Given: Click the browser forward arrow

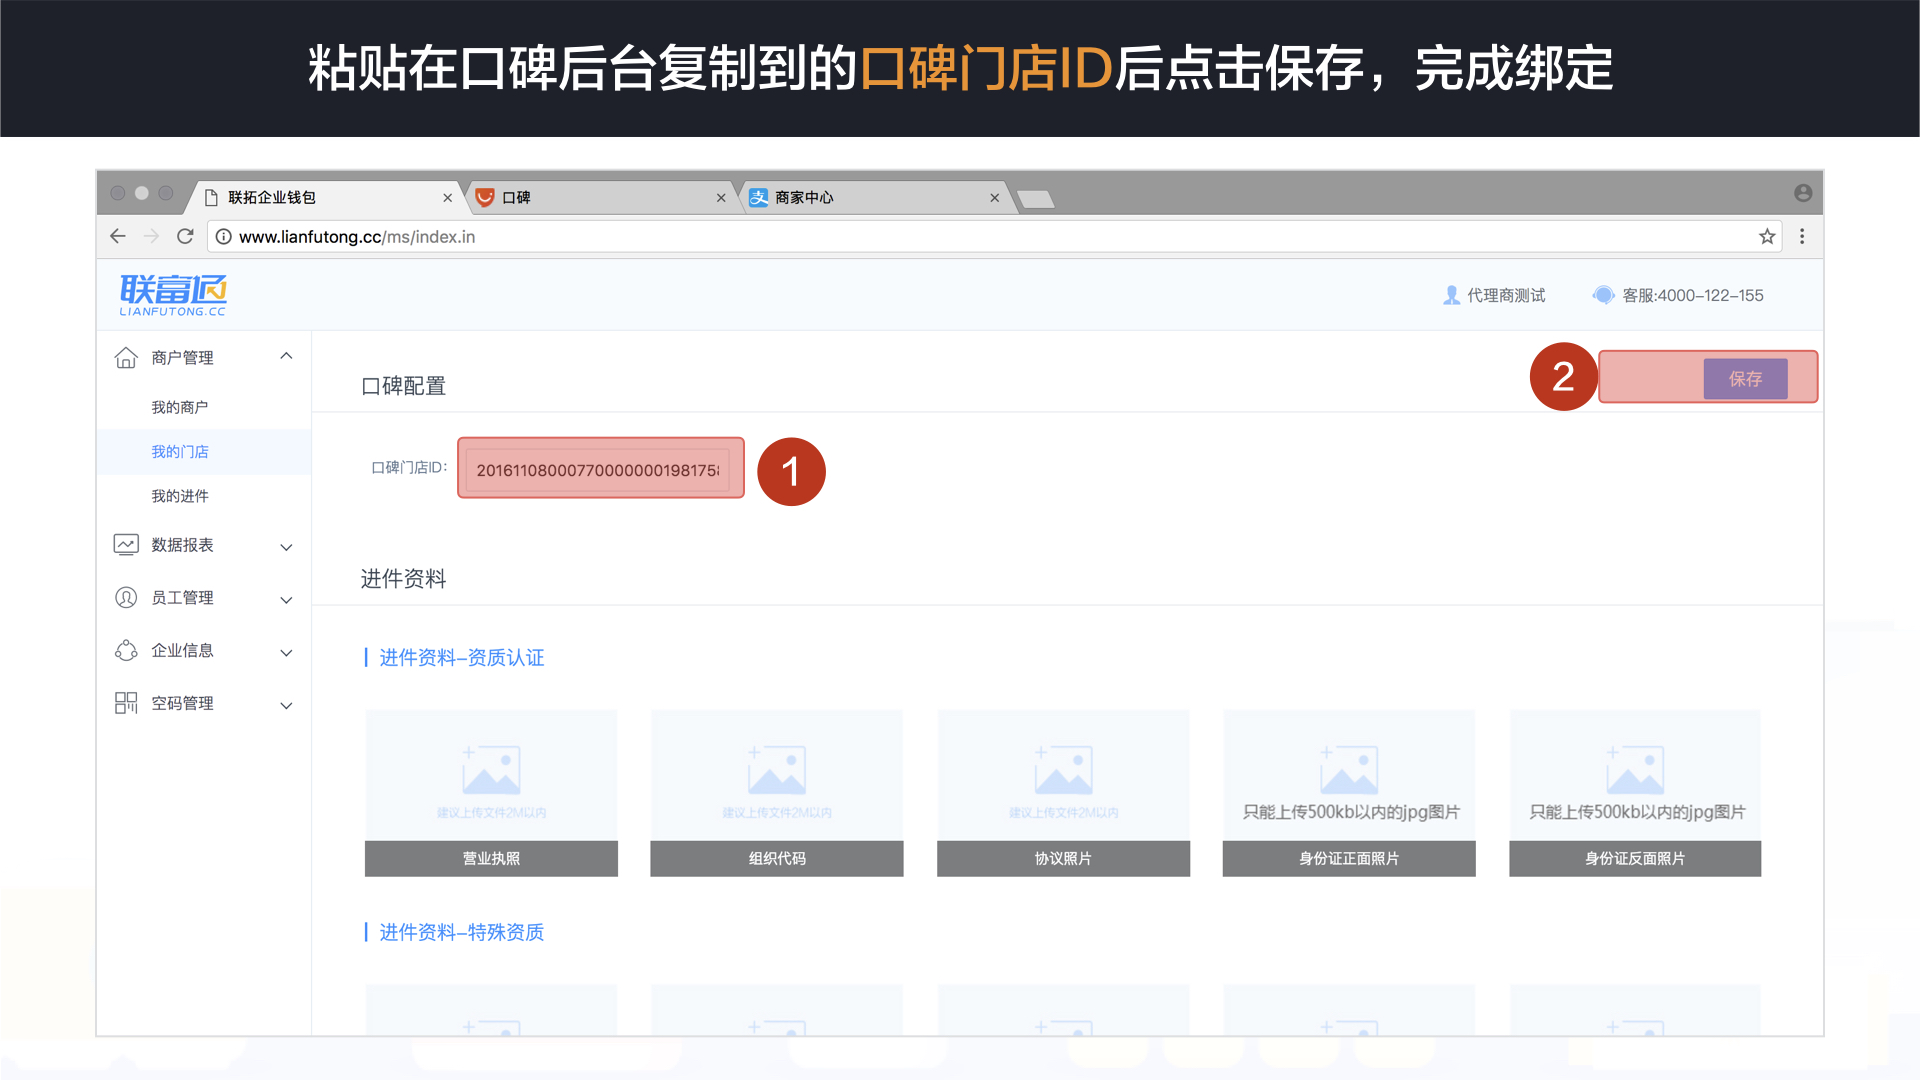Looking at the screenshot, I should [152, 236].
